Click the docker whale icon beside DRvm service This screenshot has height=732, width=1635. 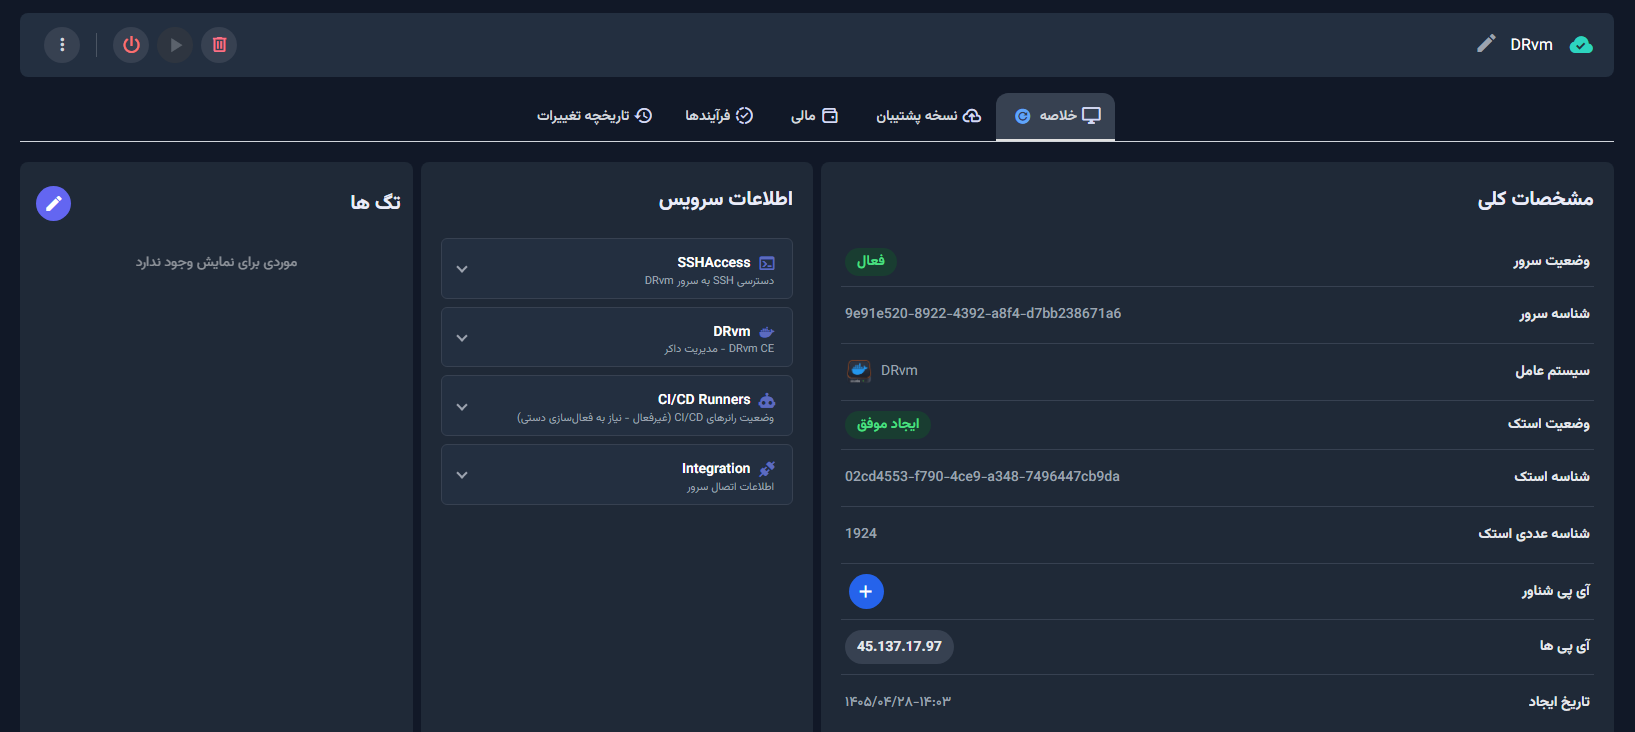point(767,332)
